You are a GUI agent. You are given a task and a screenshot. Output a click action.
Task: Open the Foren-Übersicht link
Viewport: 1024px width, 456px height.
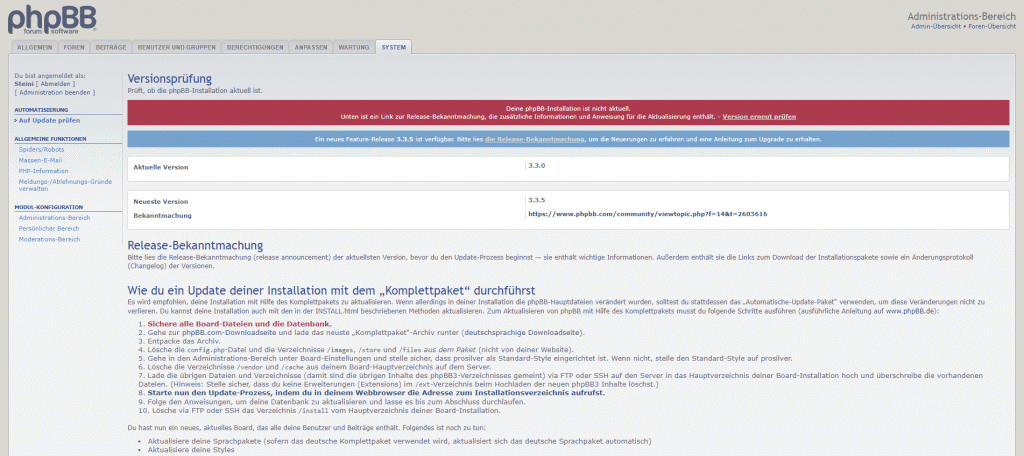click(991, 26)
